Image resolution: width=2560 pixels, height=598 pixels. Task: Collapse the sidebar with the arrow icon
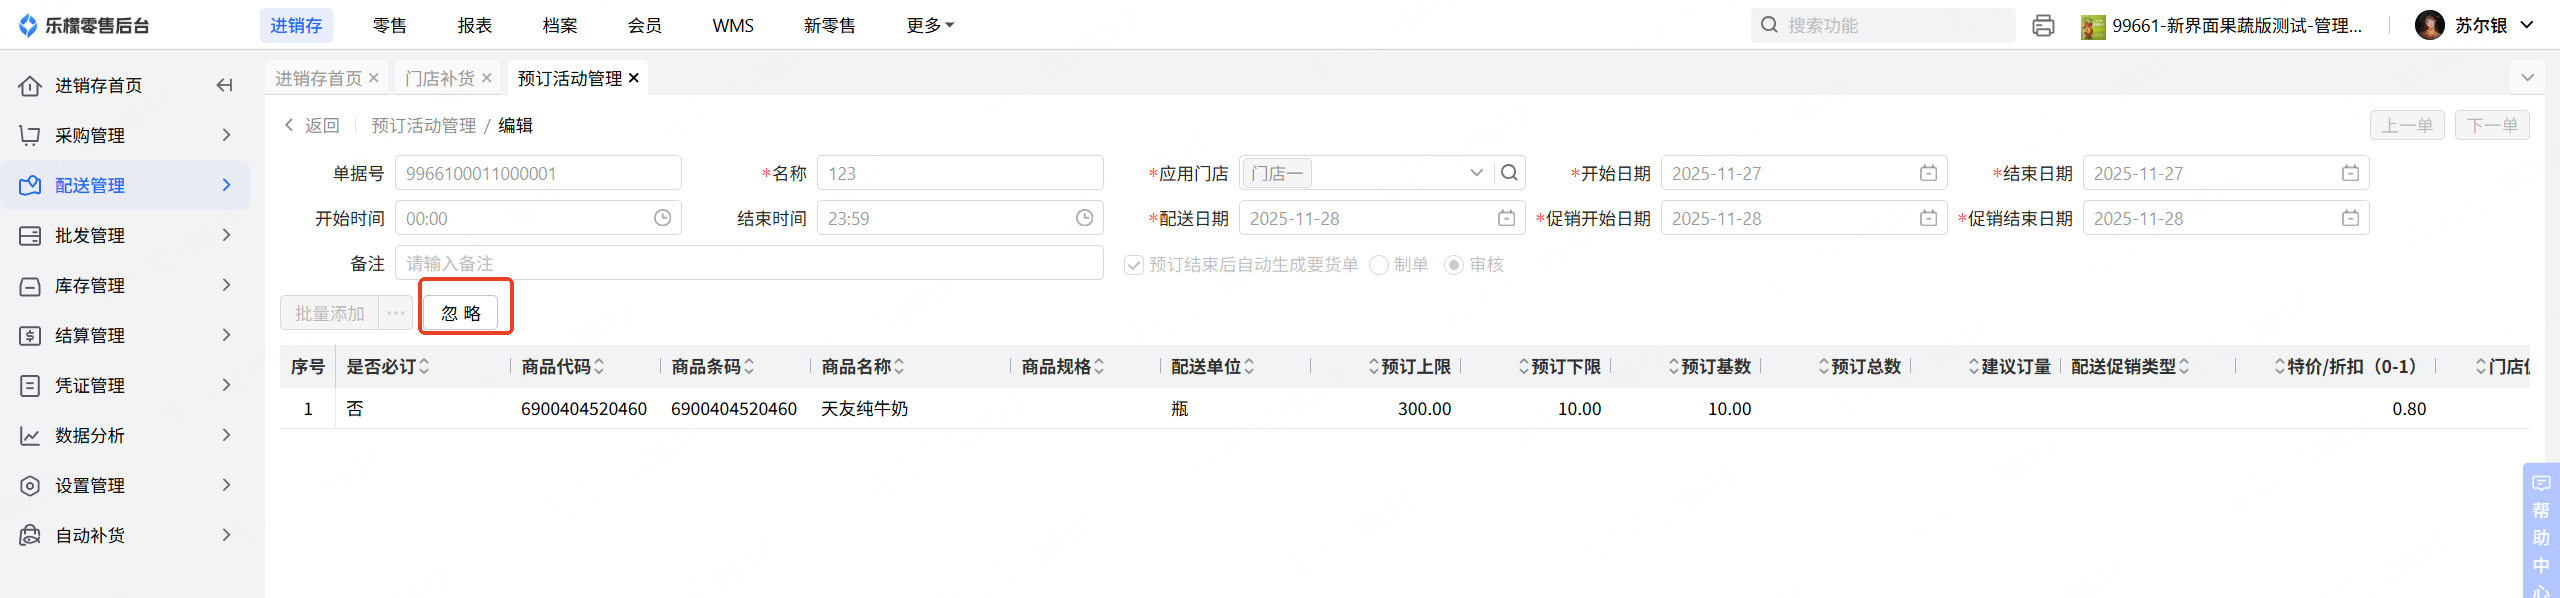click(x=225, y=85)
